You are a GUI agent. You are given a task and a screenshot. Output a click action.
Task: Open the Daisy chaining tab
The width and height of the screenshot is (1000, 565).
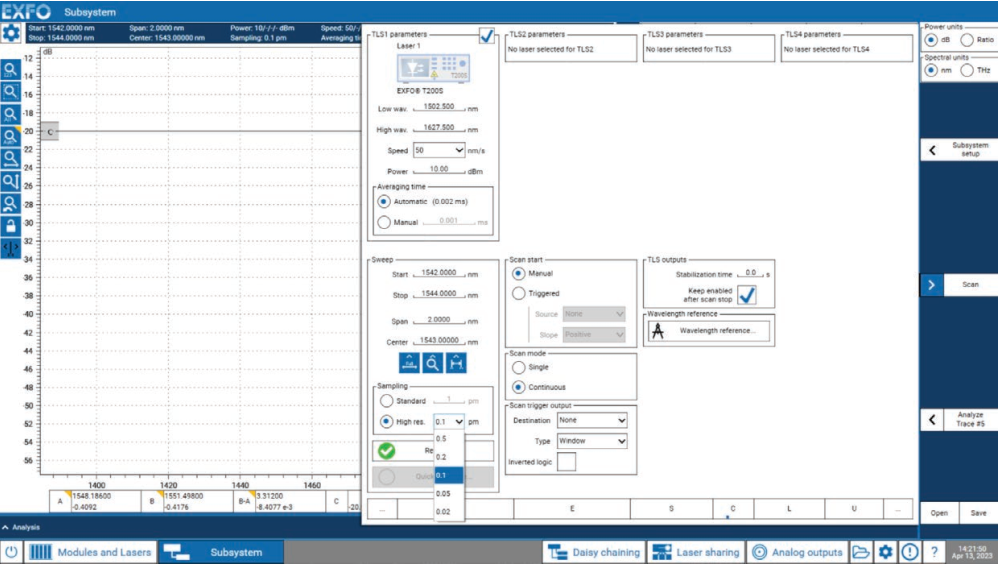pyautogui.click(x=592, y=552)
